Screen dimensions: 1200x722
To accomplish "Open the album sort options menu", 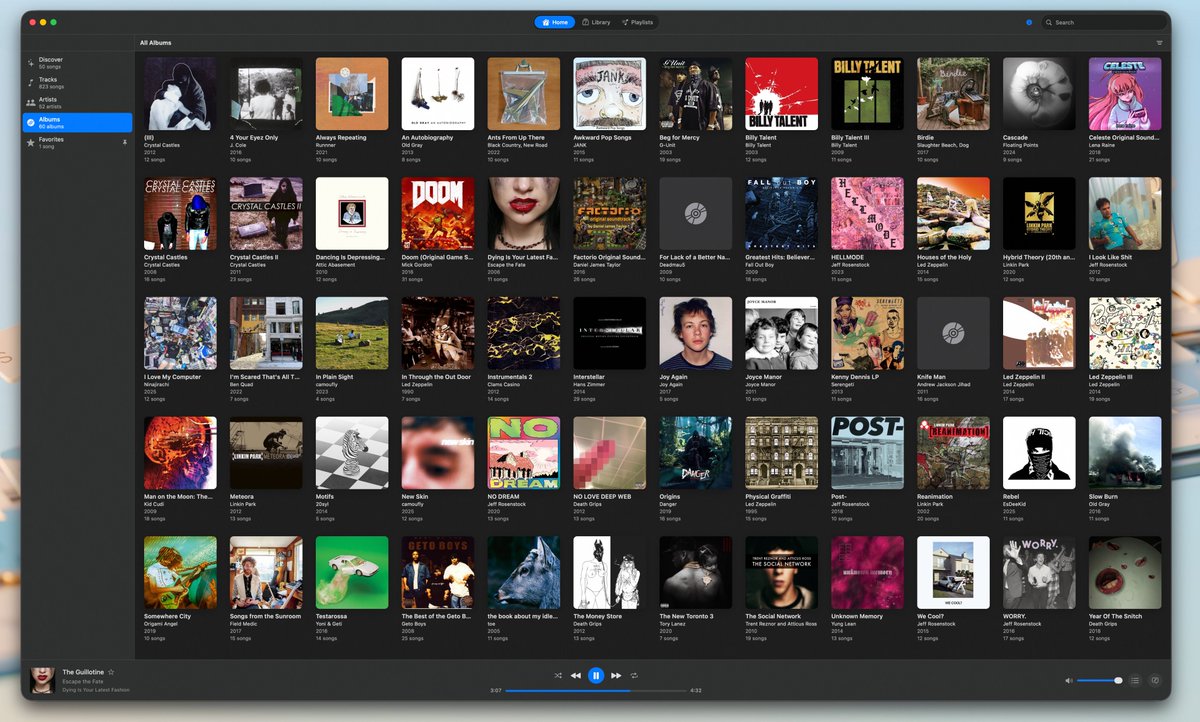I will tap(1159, 43).
